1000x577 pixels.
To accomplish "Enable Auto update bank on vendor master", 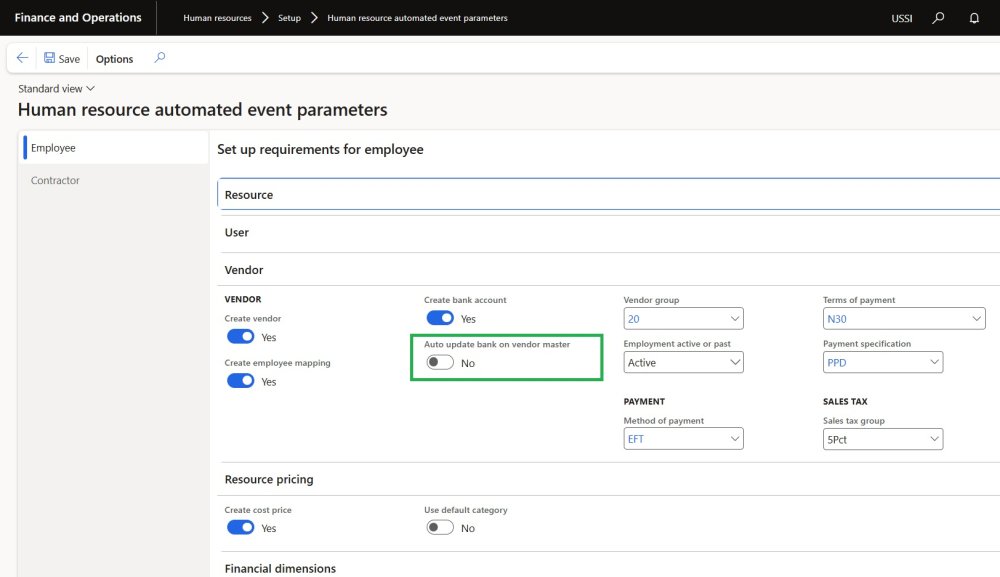I will point(440,363).
